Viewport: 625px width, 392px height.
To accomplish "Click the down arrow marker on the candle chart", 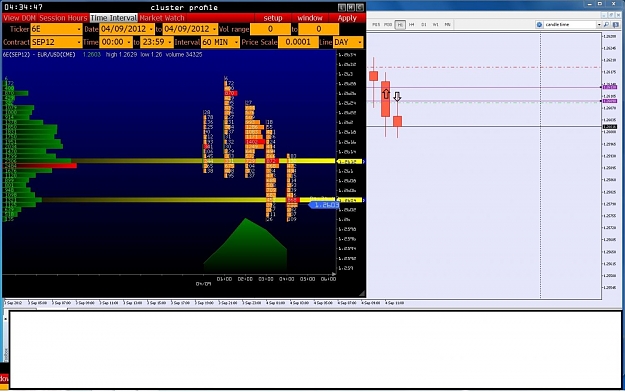I will 397,97.
